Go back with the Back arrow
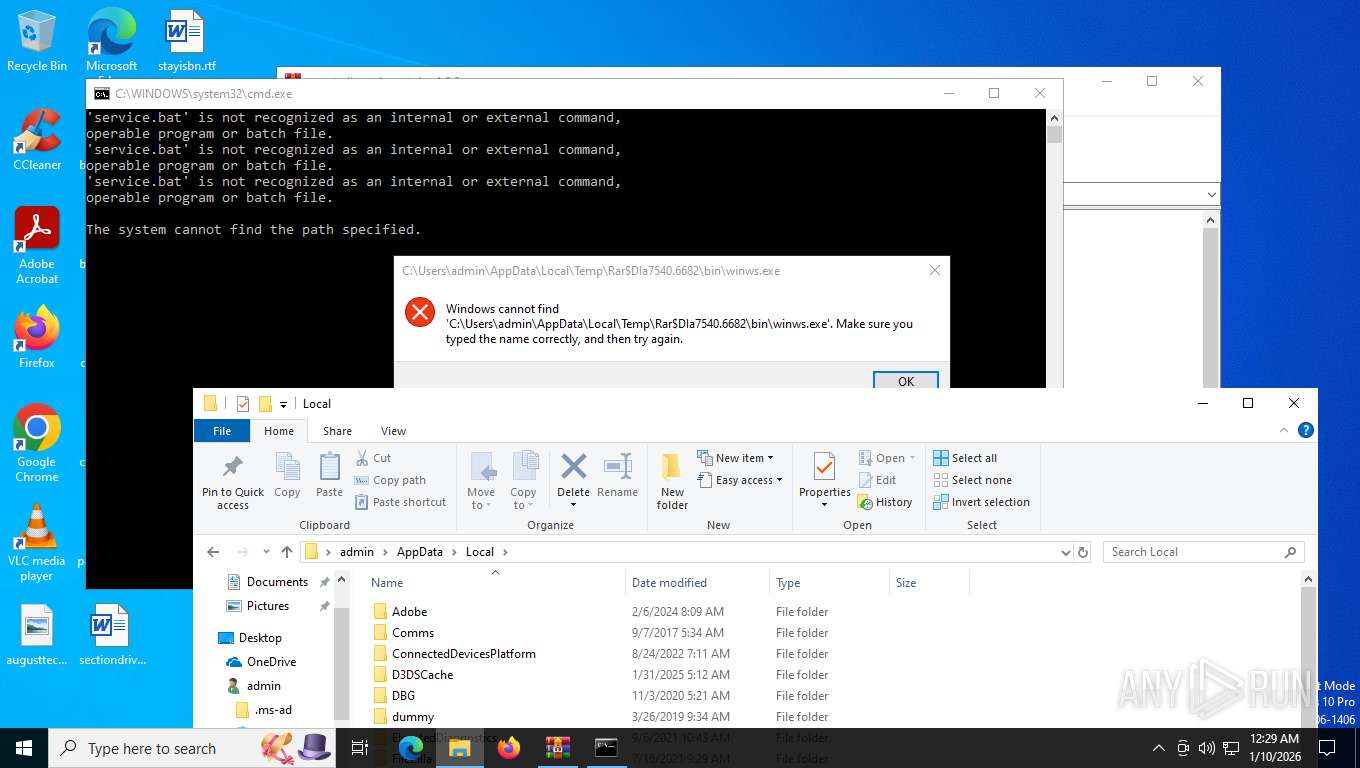This screenshot has width=1360, height=768. click(213, 552)
